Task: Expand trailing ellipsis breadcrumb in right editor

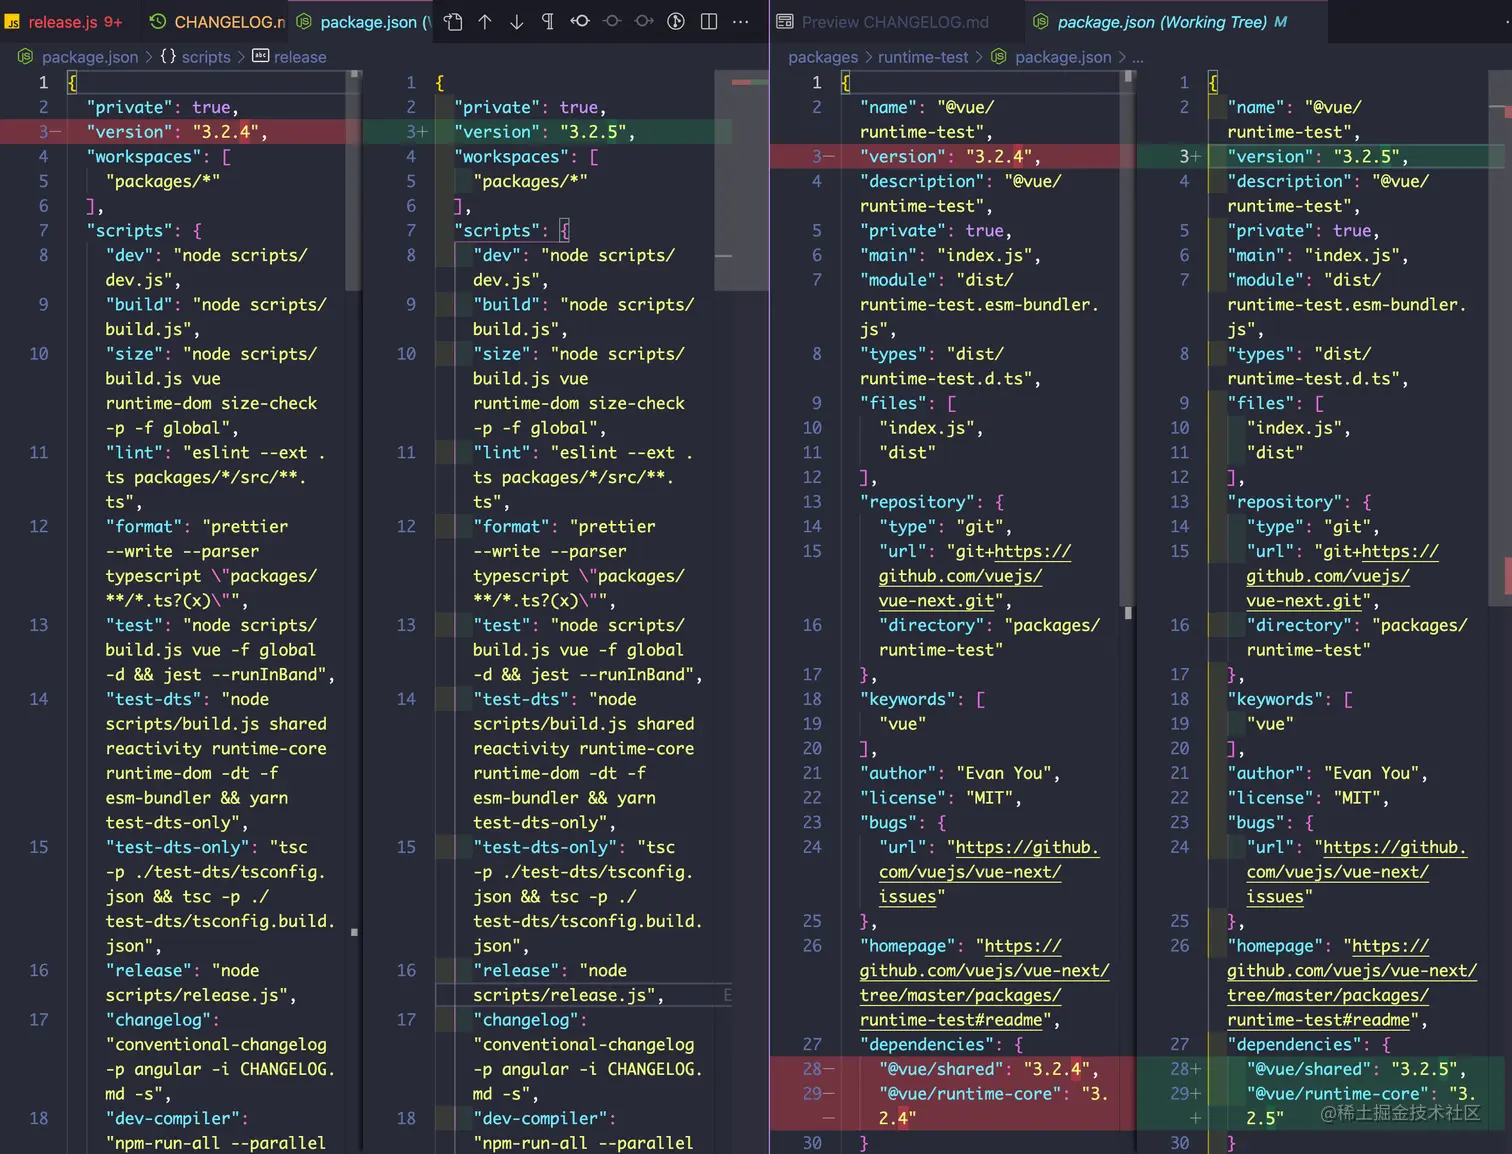Action: [x=1138, y=57]
